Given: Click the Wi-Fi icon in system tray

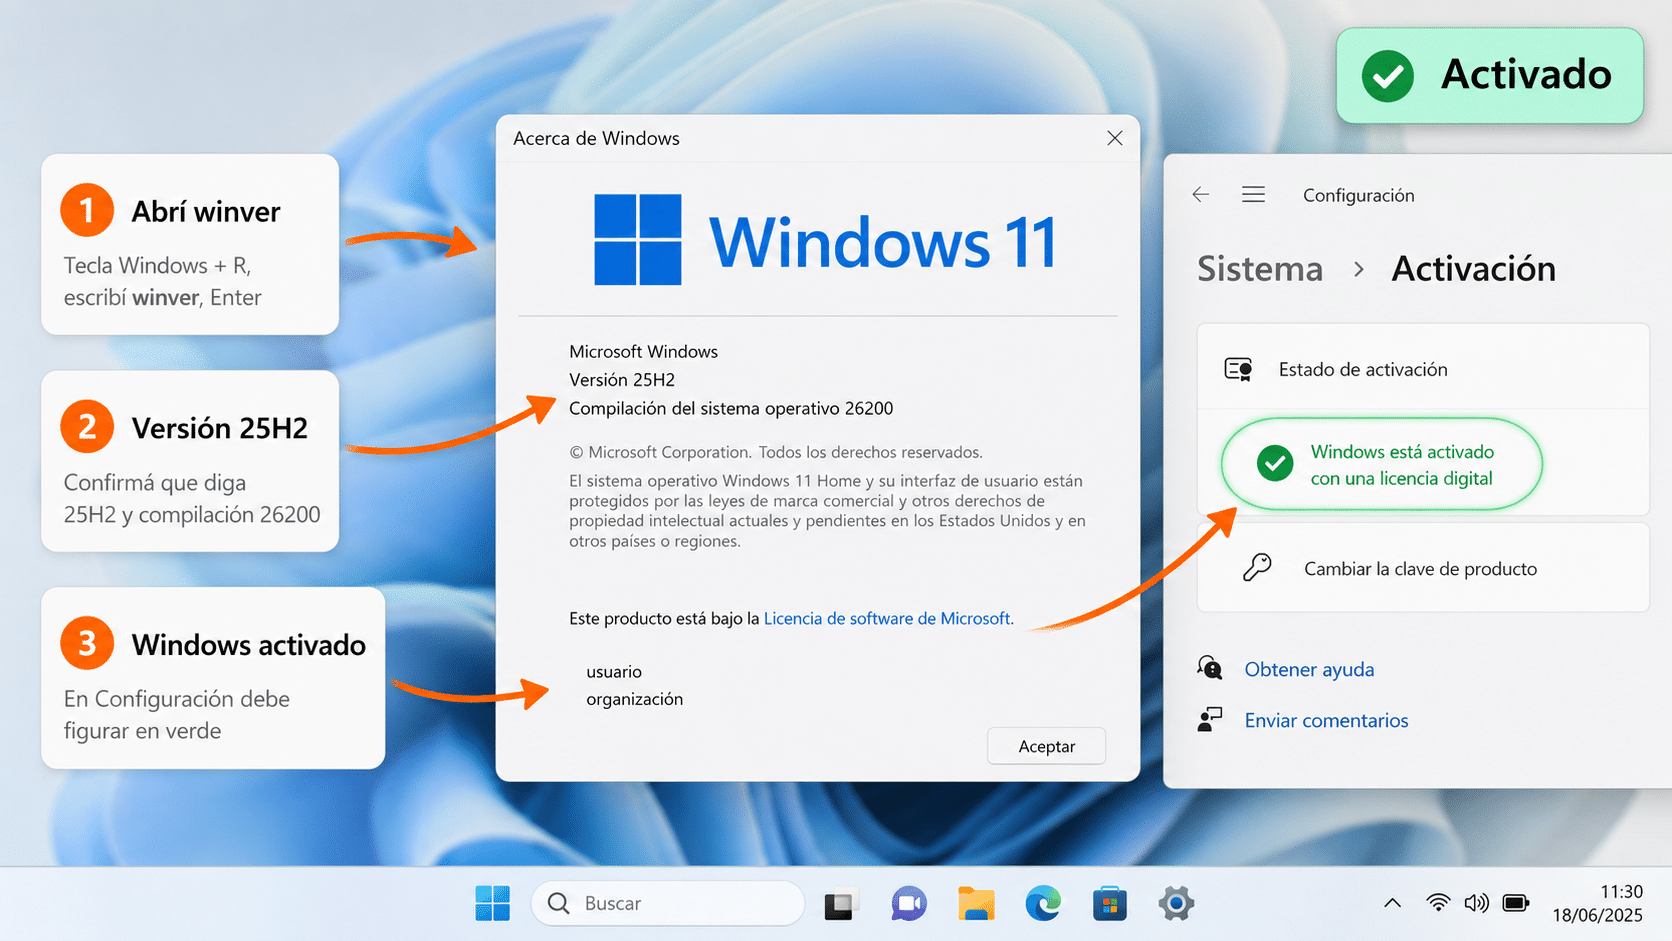Looking at the screenshot, I should [1438, 903].
